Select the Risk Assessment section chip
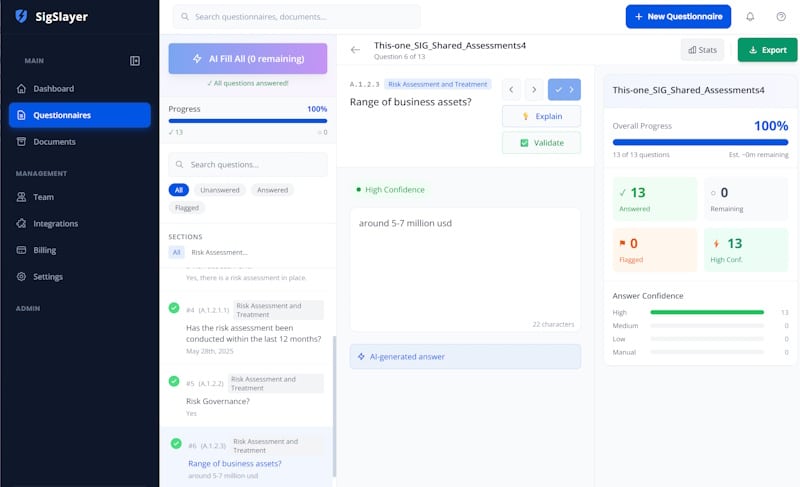The height and width of the screenshot is (487, 800). [219, 252]
